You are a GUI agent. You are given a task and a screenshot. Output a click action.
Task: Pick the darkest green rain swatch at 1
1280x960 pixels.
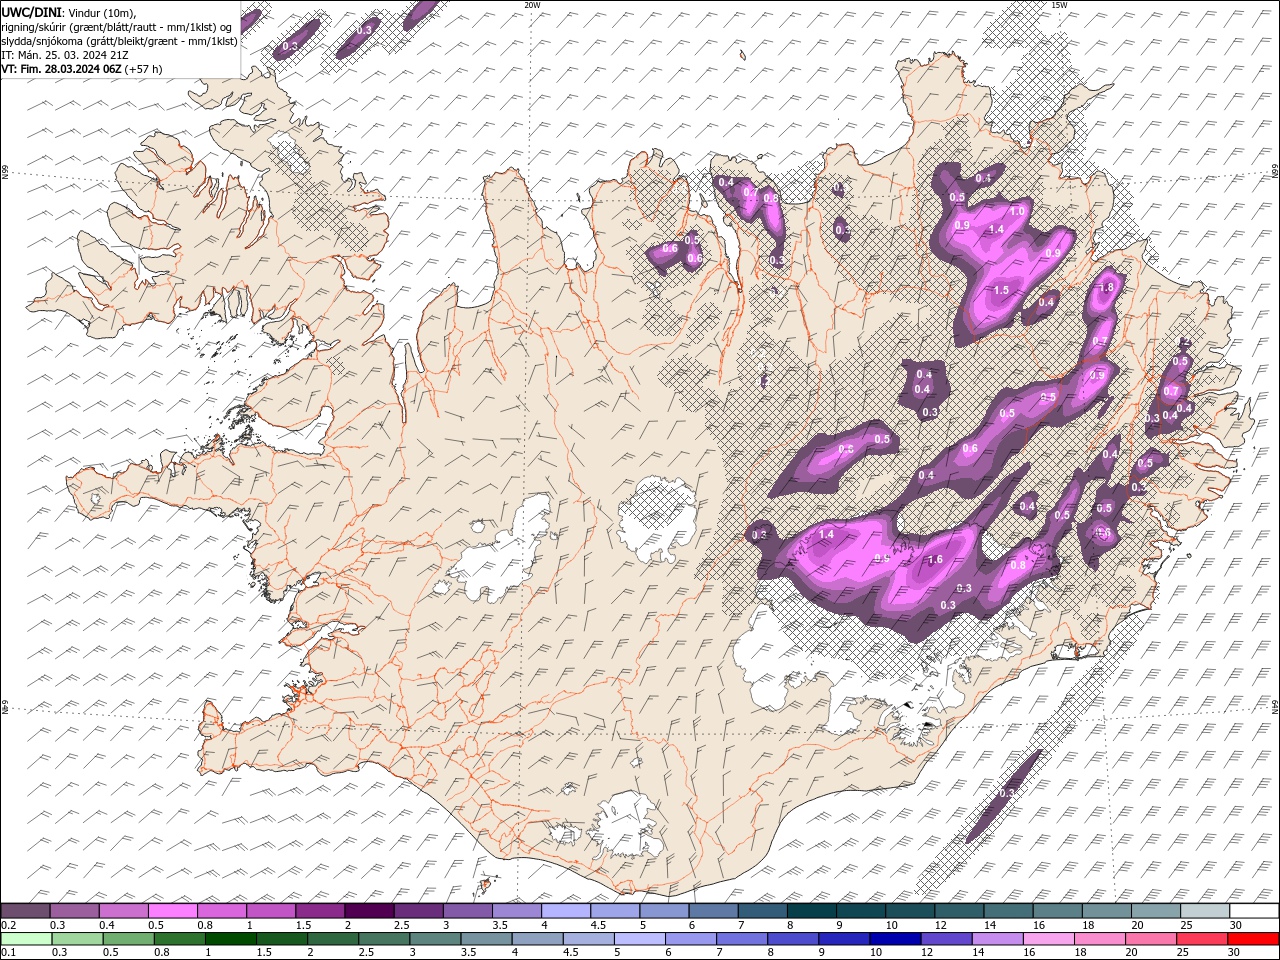[230, 939]
